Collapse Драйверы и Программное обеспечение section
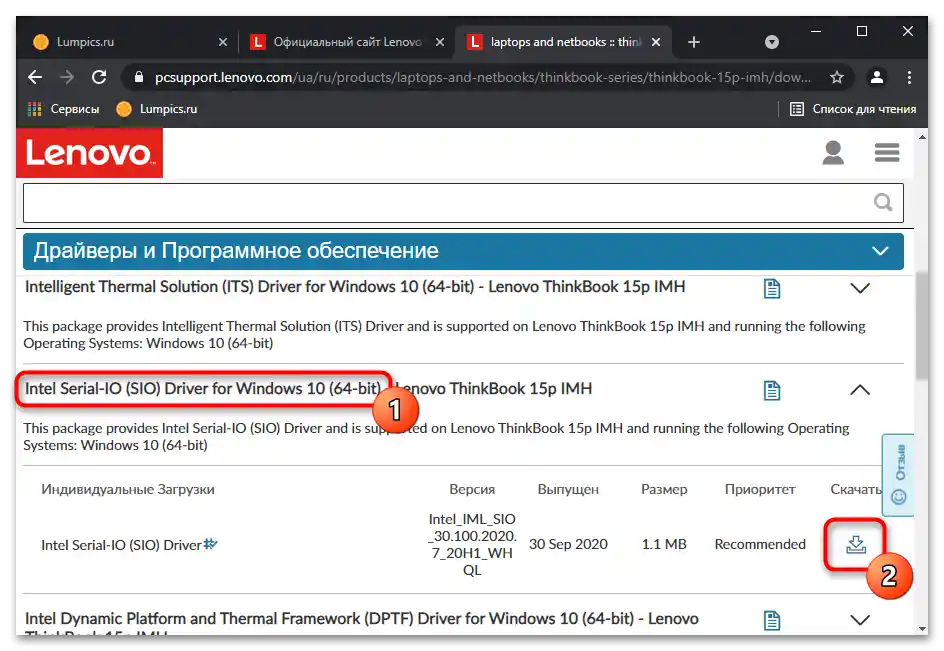This screenshot has width=944, height=651. point(880,251)
